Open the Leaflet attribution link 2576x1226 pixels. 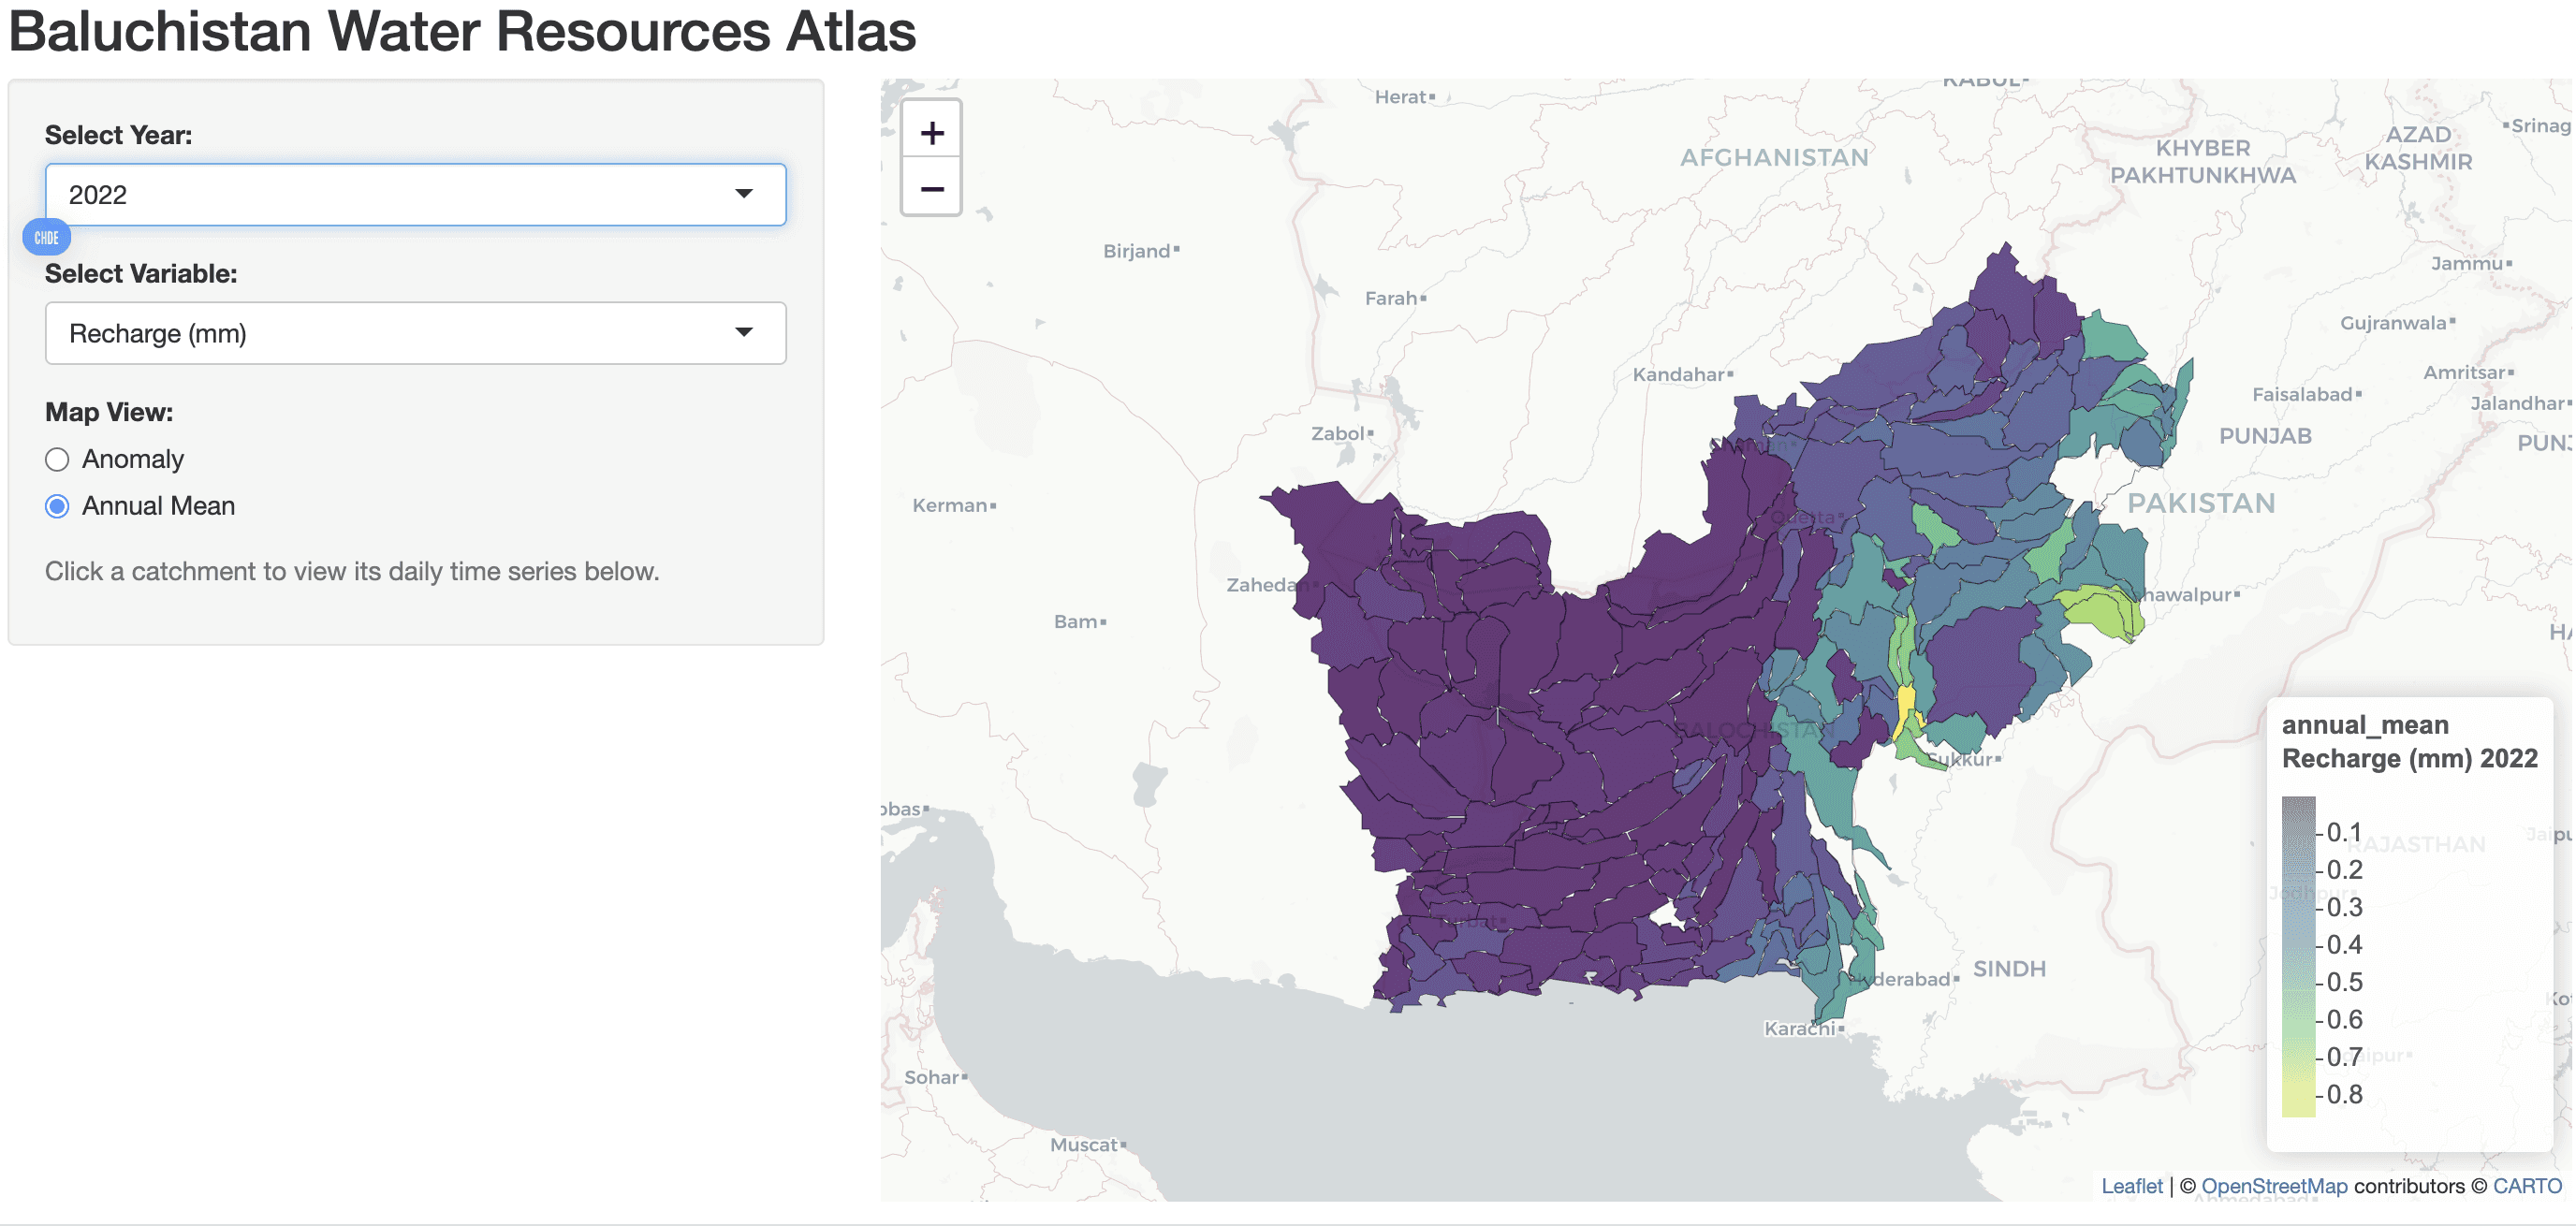coord(2131,1186)
